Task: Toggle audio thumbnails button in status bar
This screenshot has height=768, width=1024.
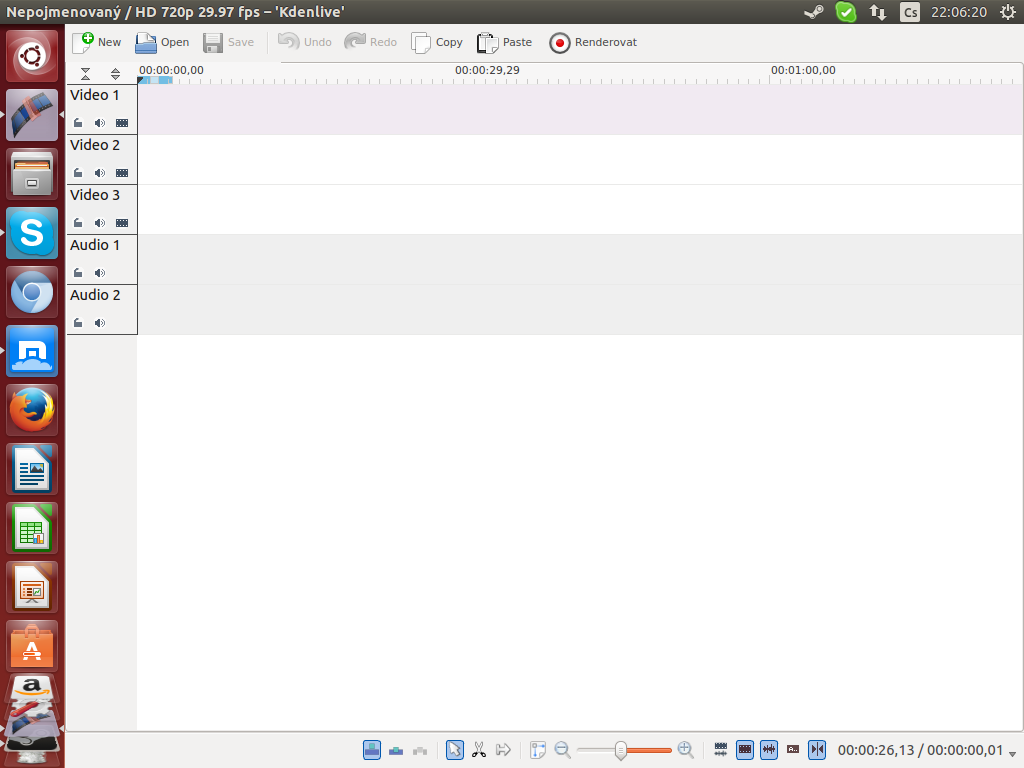Action: click(x=769, y=749)
